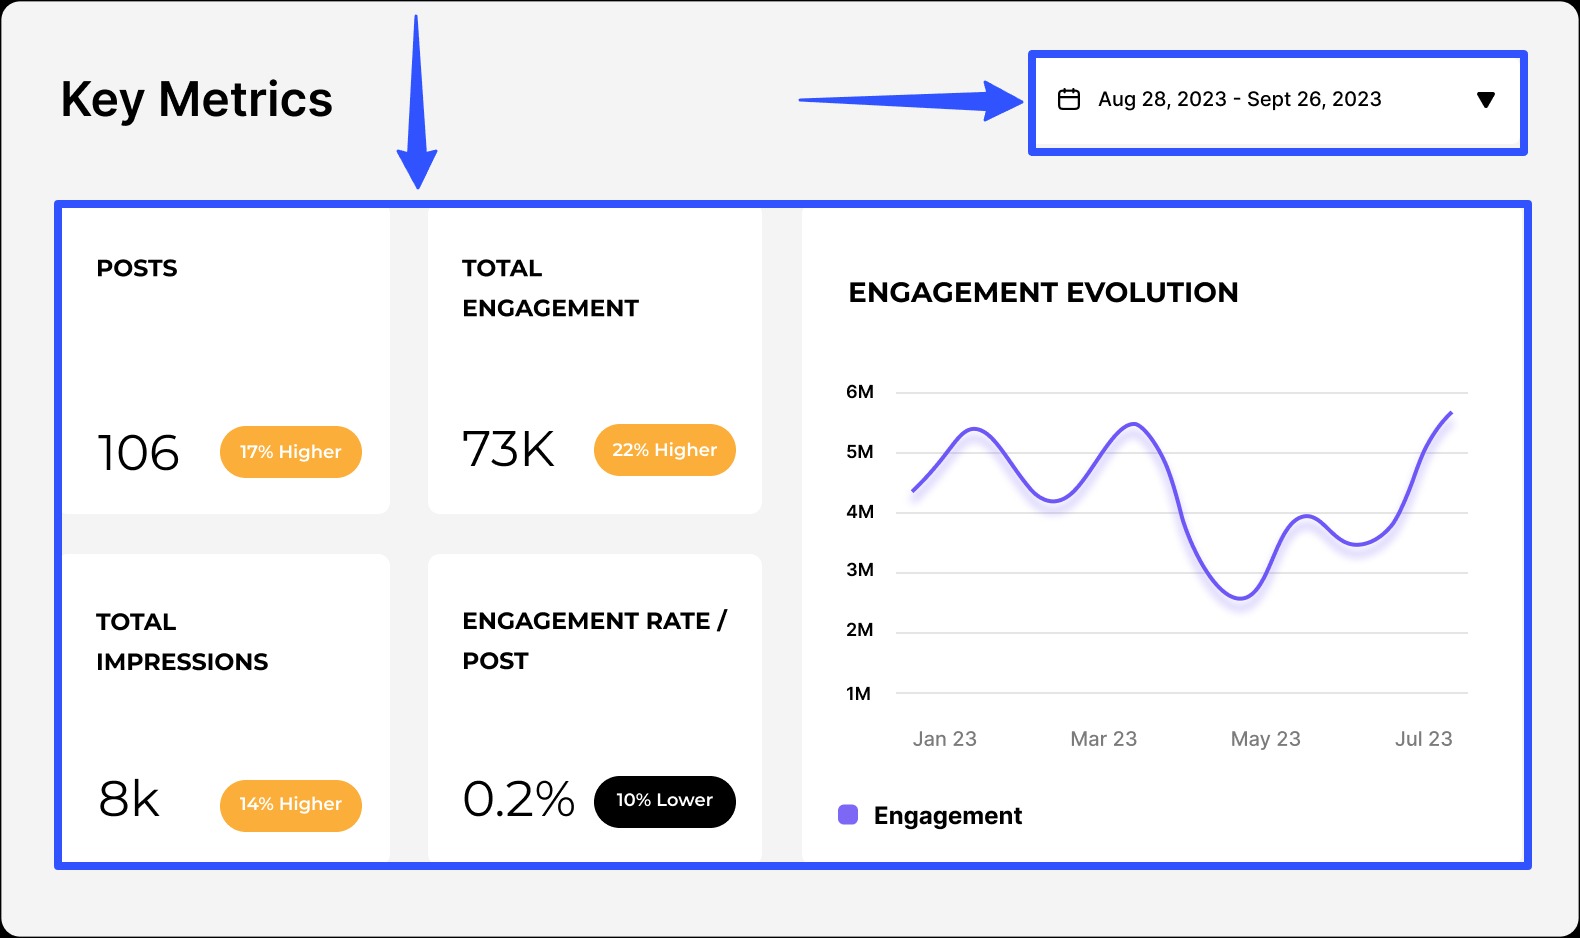
Task: Open the Total Engagement card title
Action: click(550, 288)
